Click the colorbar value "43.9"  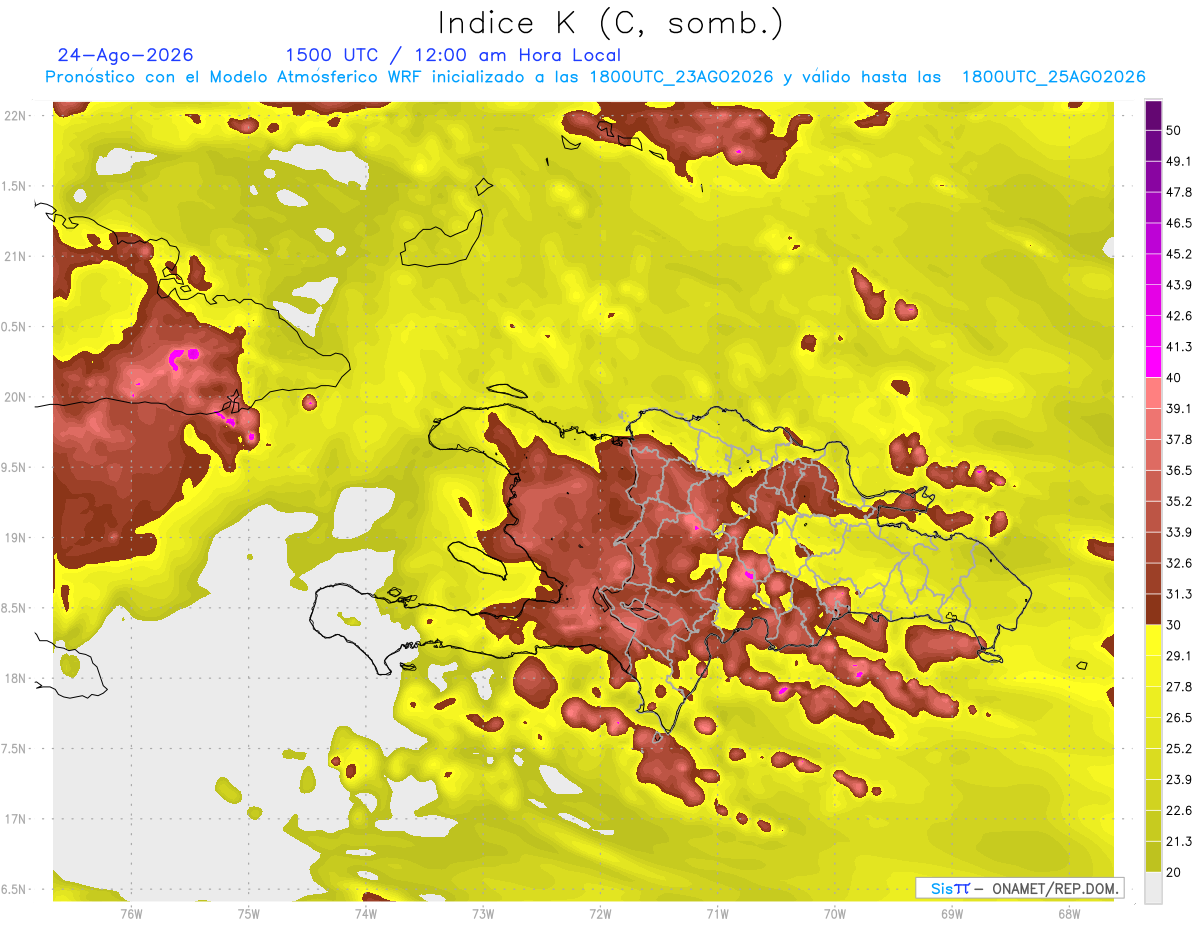point(1179,285)
